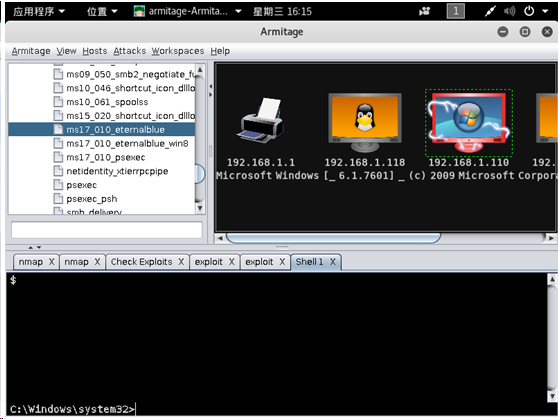Click workspace switcher number 1
558x419 pixels.
click(456, 11)
